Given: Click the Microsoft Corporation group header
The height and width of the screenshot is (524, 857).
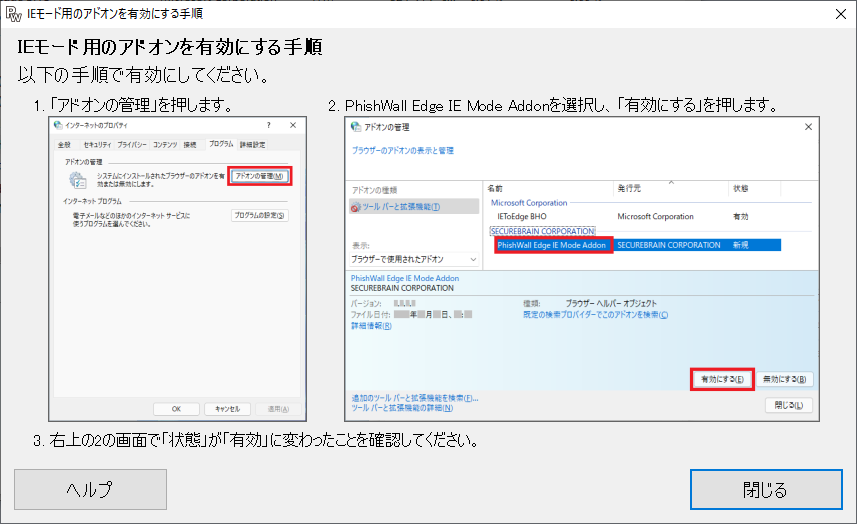Looking at the screenshot, I should (529, 203).
